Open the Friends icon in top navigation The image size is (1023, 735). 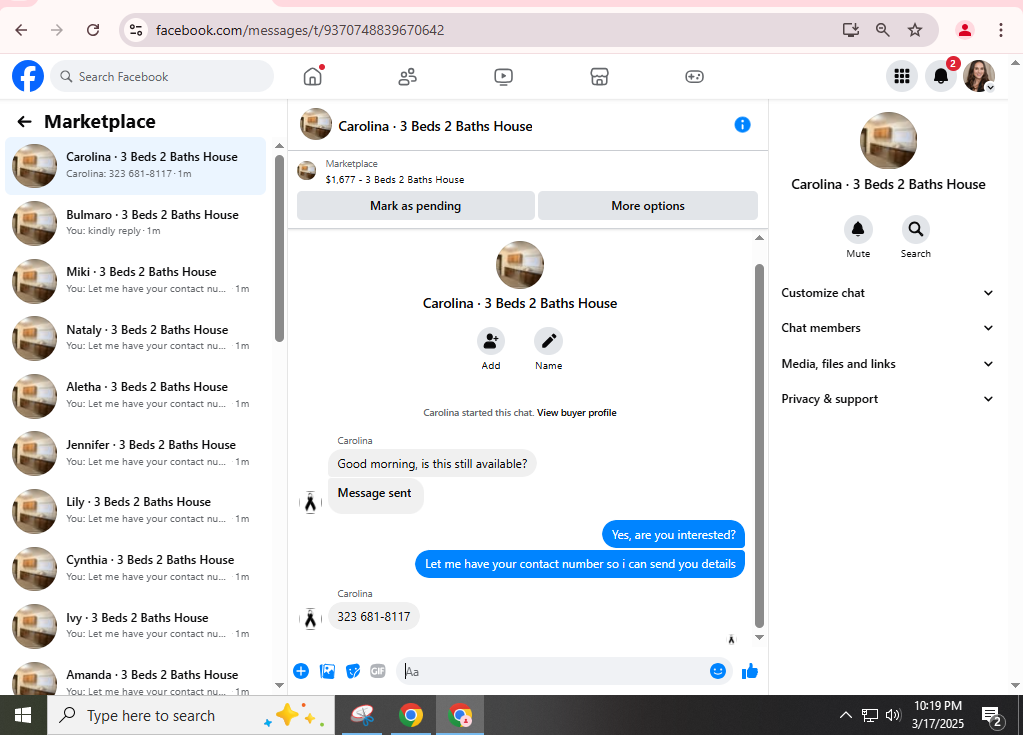(x=408, y=77)
